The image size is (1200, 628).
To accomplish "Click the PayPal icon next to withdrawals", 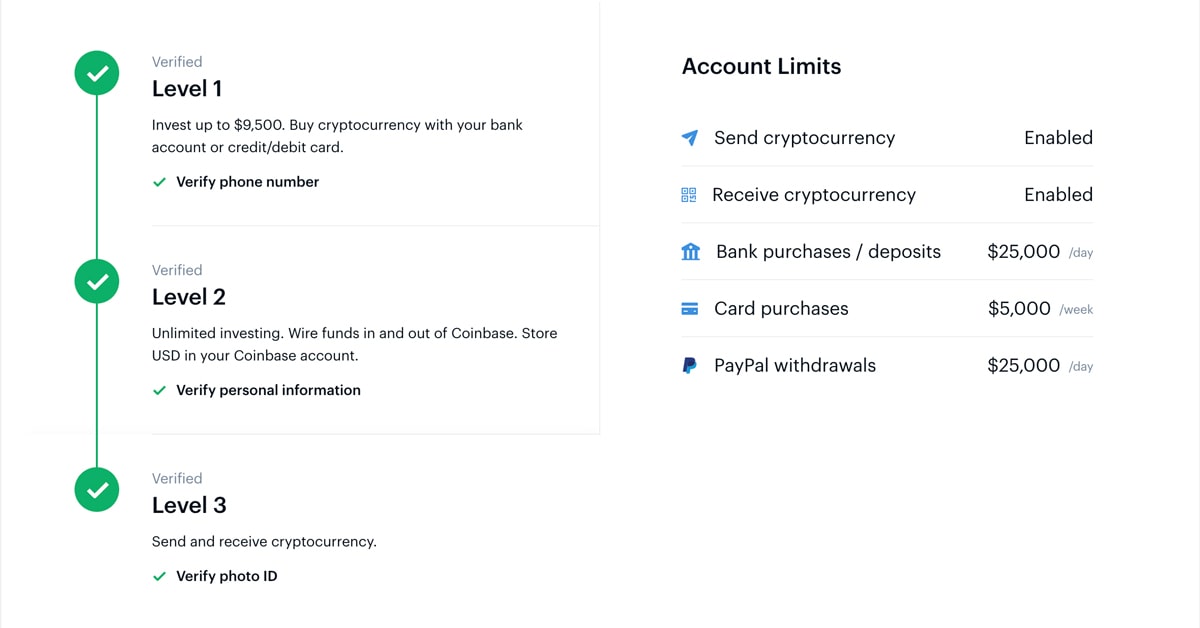I will [690, 365].
